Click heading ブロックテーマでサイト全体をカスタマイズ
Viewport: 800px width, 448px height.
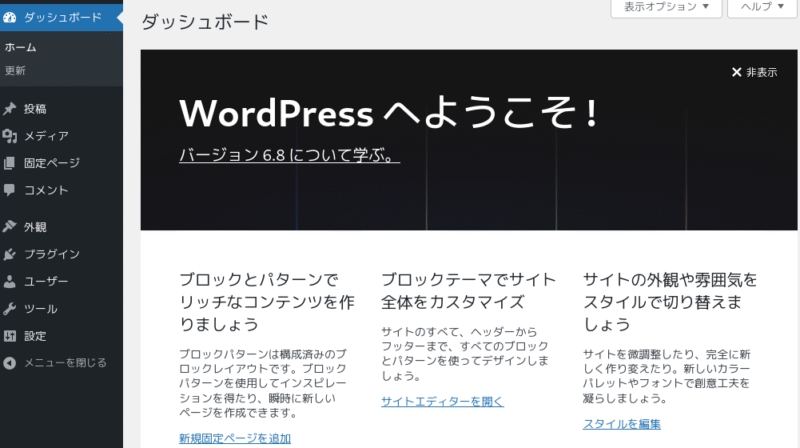(x=468, y=291)
